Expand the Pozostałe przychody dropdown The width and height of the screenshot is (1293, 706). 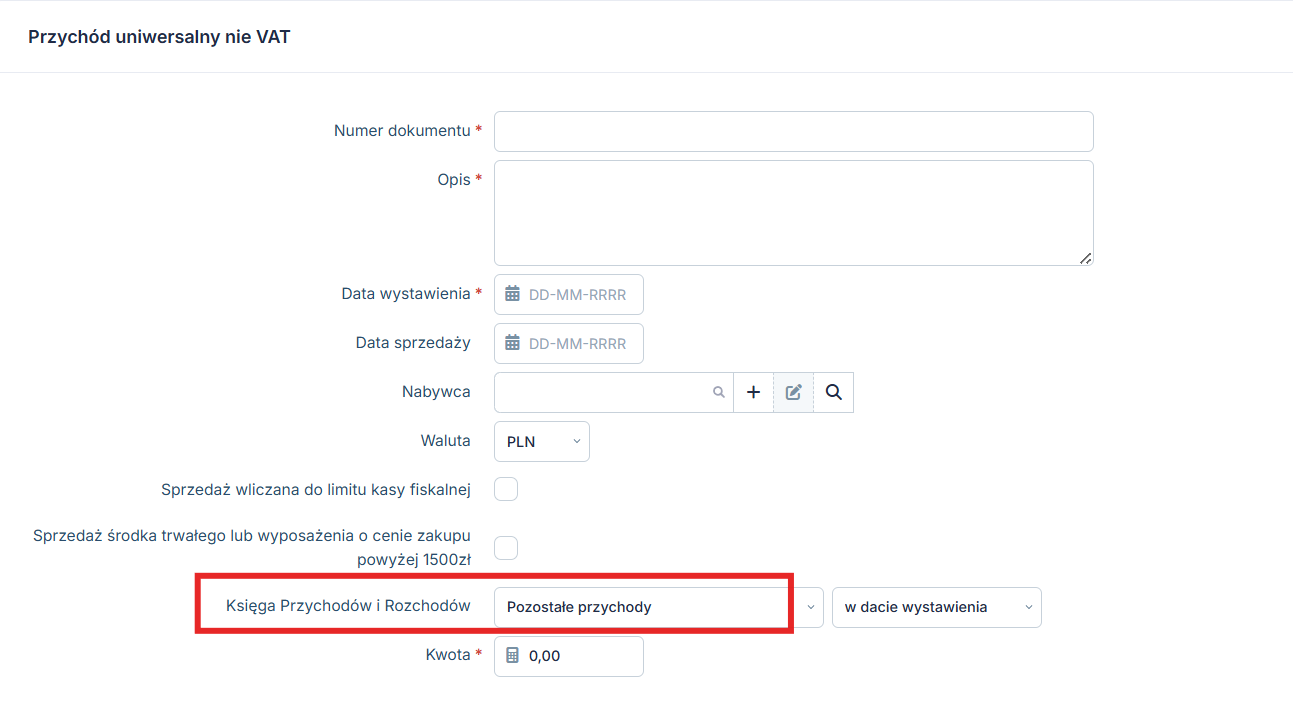pyautogui.click(x=809, y=607)
